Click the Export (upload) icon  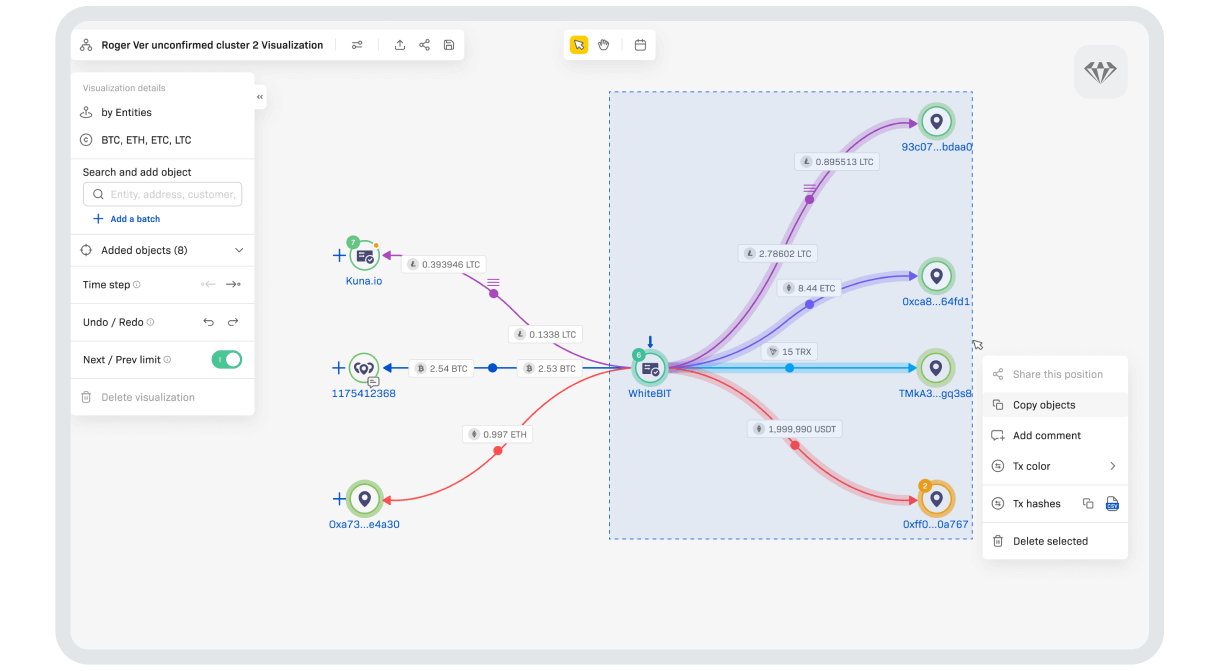399,44
